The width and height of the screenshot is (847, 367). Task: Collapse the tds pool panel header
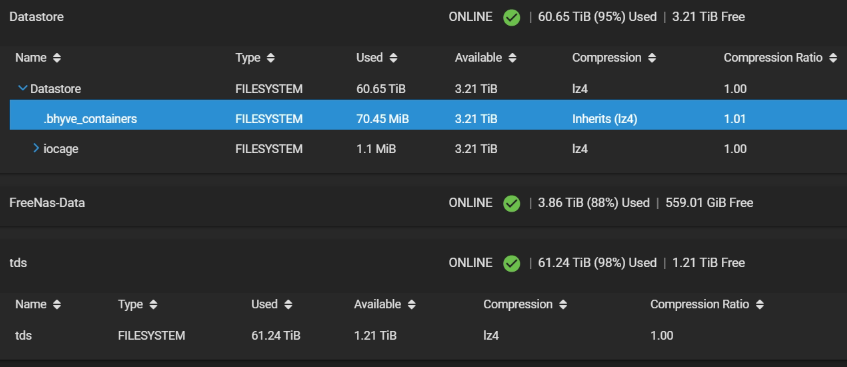pos(424,263)
